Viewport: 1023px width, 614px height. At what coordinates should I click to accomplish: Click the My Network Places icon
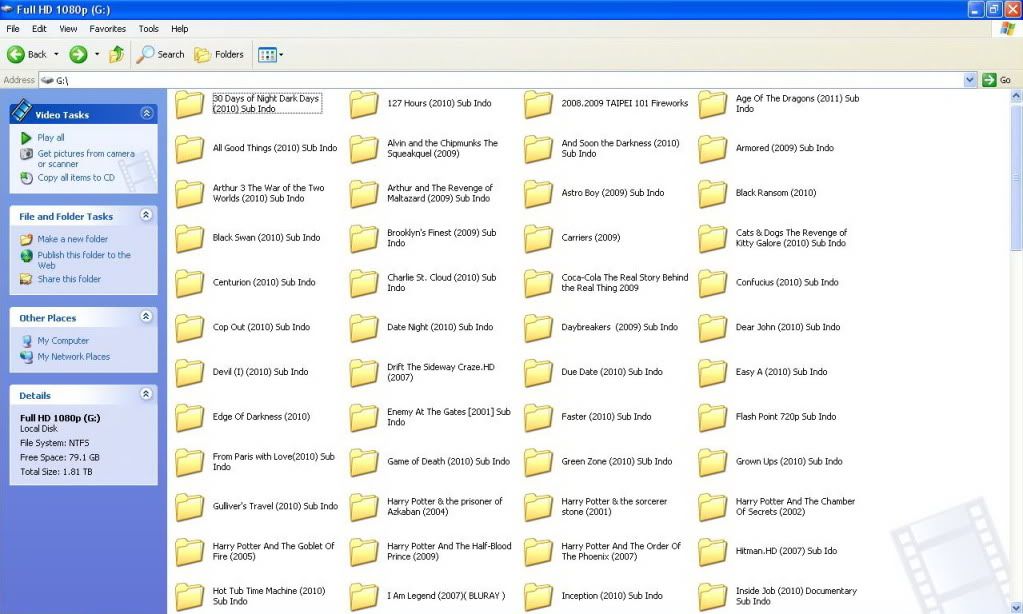(x=26, y=357)
